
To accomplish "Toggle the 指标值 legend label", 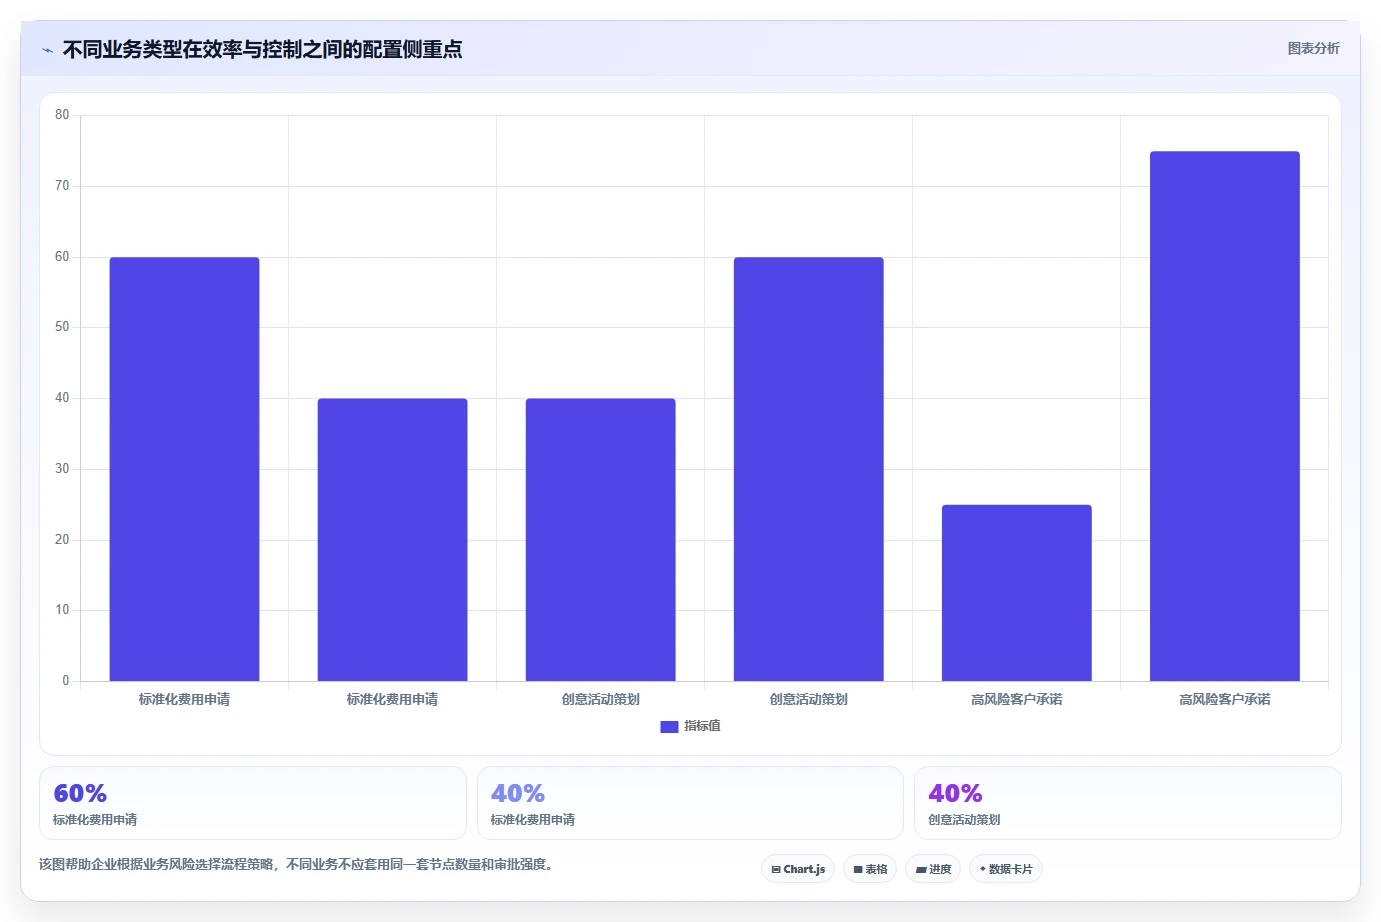I will tap(702, 726).
